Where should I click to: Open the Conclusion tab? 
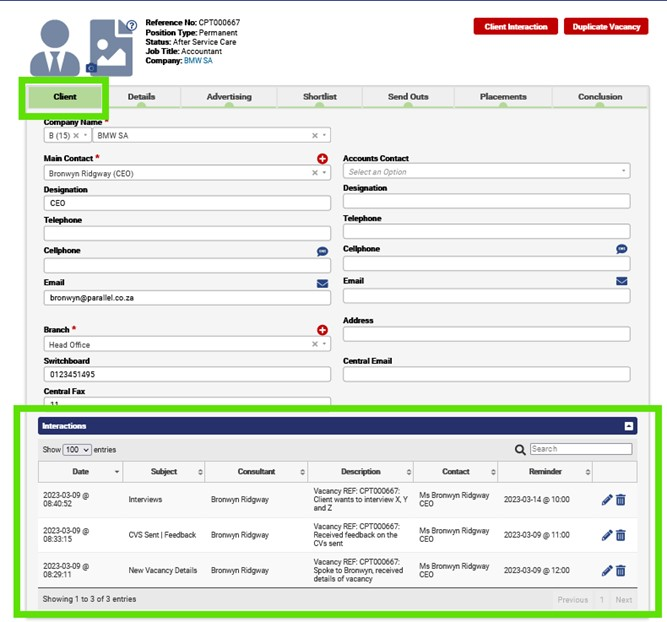pos(600,97)
